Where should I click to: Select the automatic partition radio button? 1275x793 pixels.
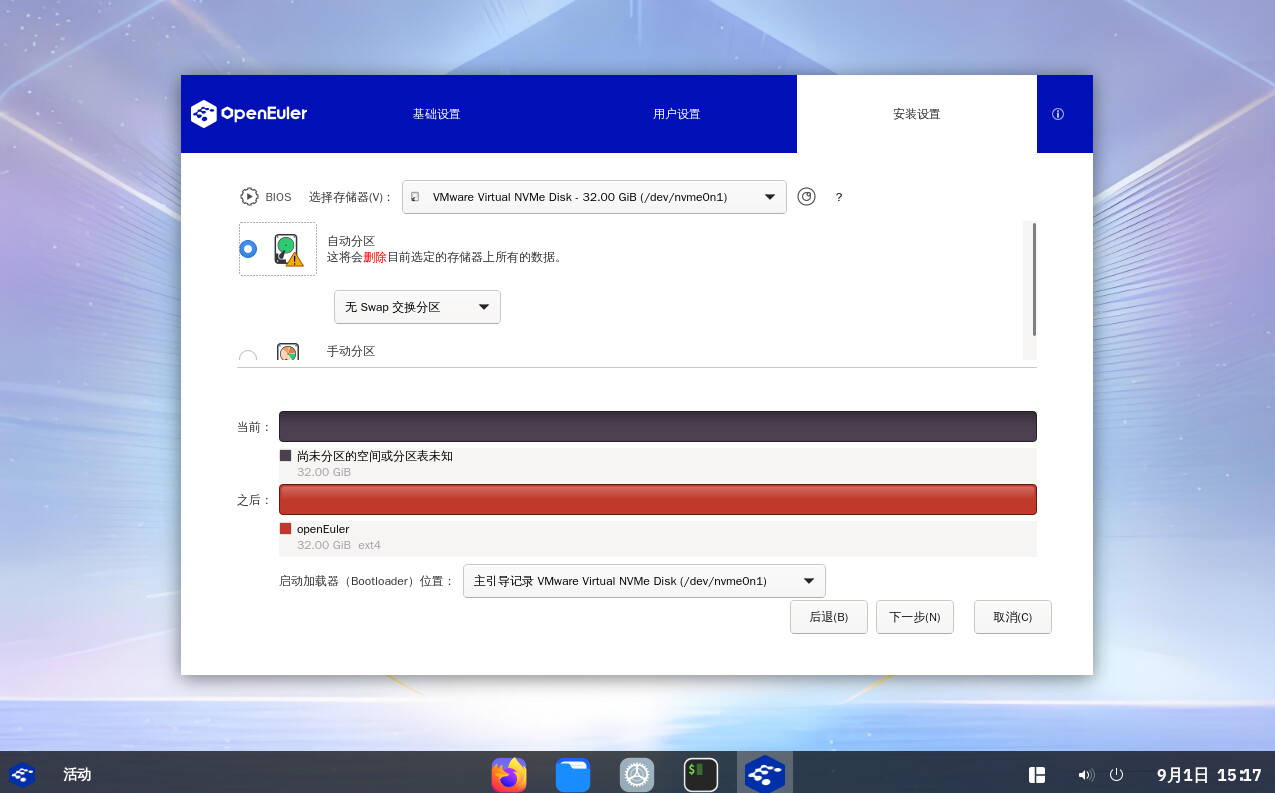248,249
